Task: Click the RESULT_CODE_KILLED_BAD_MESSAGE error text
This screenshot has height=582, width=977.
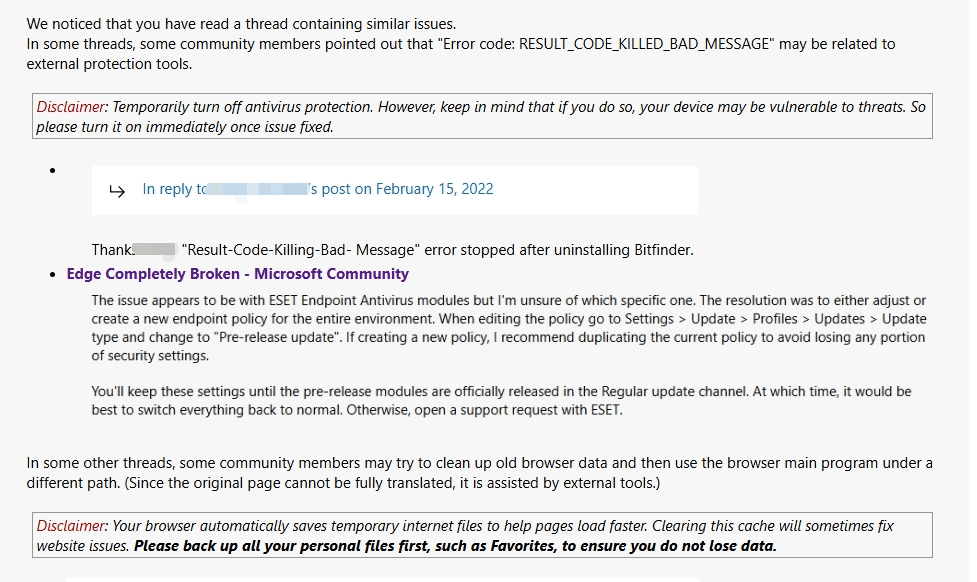Action: point(644,44)
